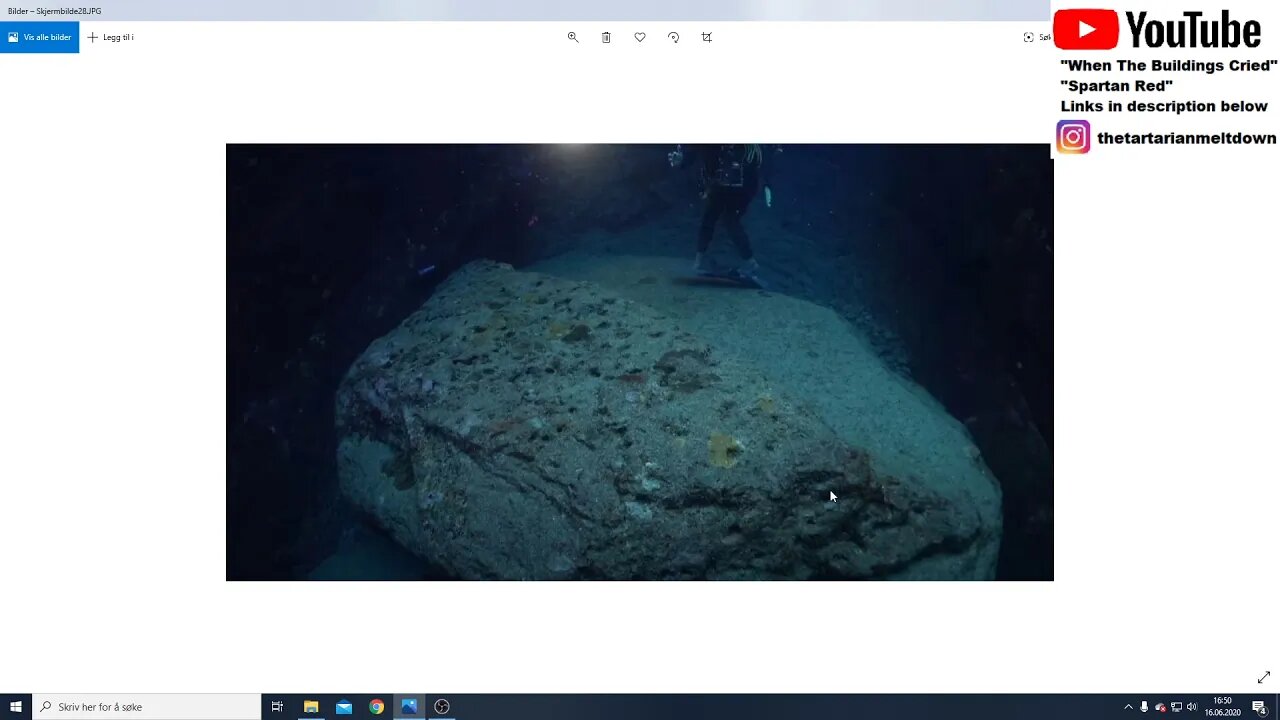Open the notification center with 4 notifications
The height and width of the screenshot is (720, 1280).
[x=1260, y=707]
